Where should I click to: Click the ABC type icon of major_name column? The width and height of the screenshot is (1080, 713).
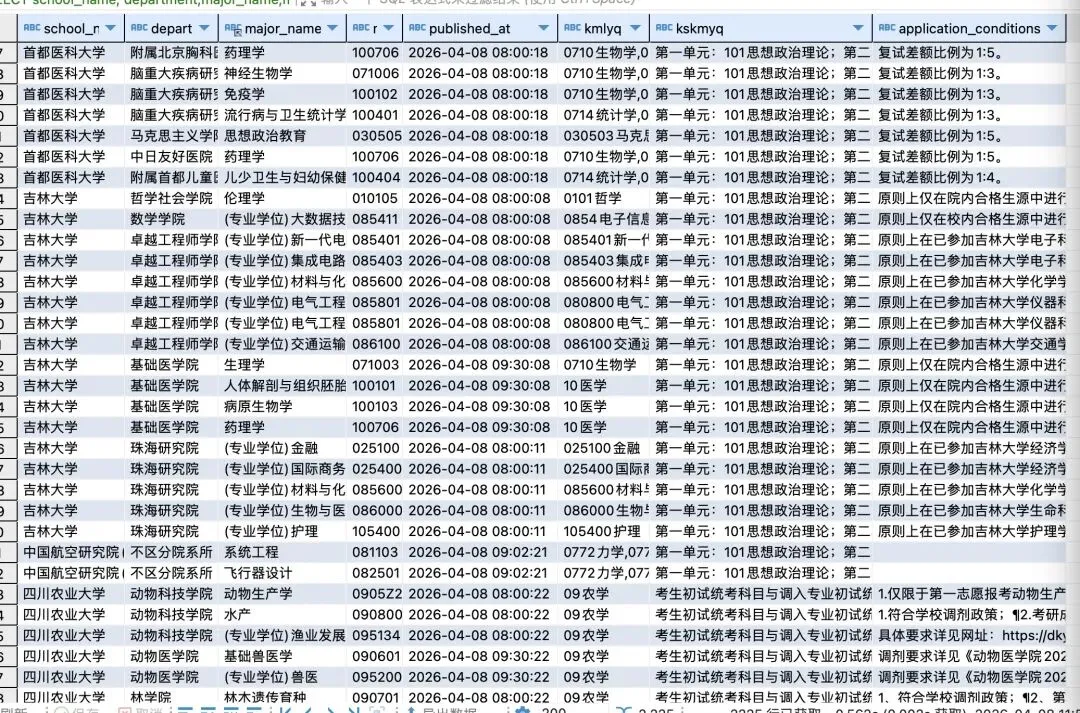[x=233, y=28]
